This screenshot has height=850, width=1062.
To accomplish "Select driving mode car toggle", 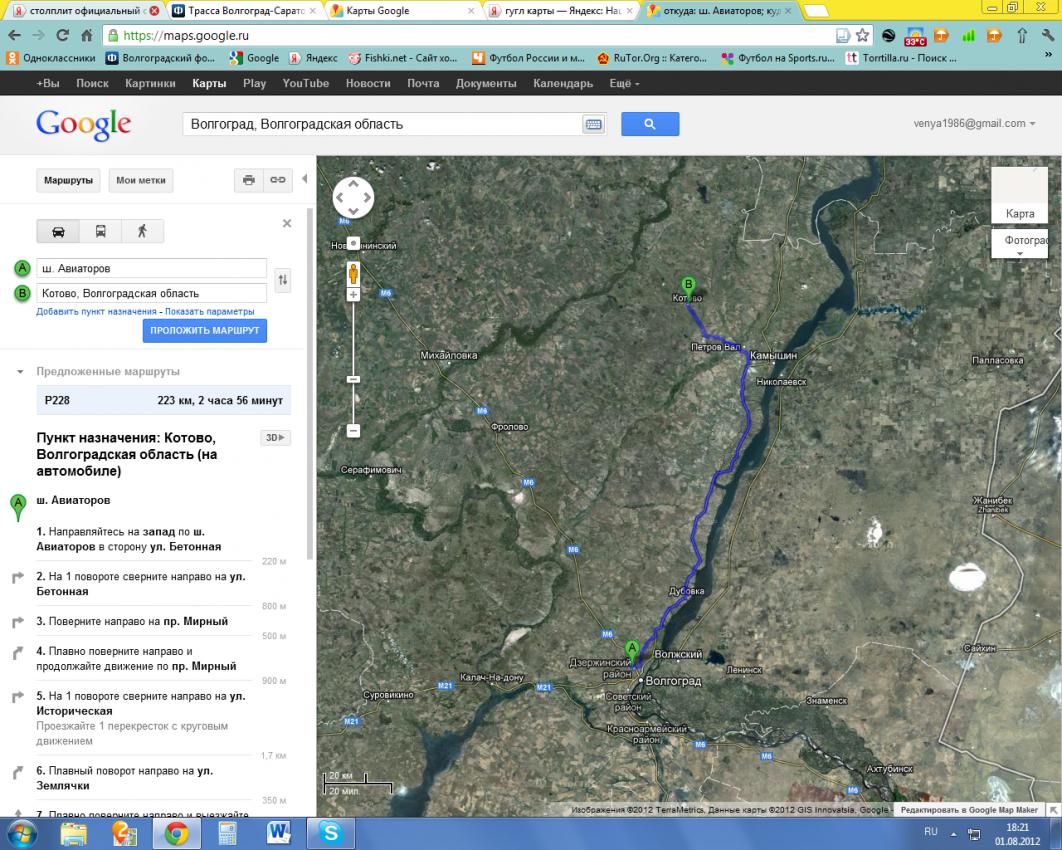I will tap(58, 231).
